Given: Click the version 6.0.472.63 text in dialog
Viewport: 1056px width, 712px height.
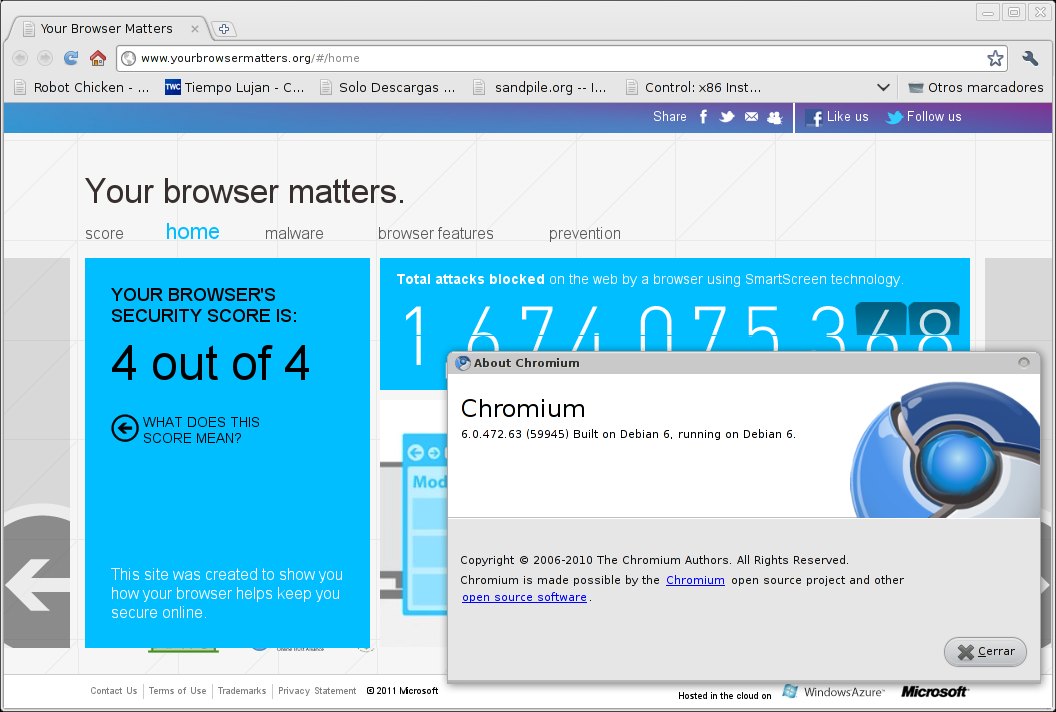Looking at the screenshot, I should click(x=628, y=434).
